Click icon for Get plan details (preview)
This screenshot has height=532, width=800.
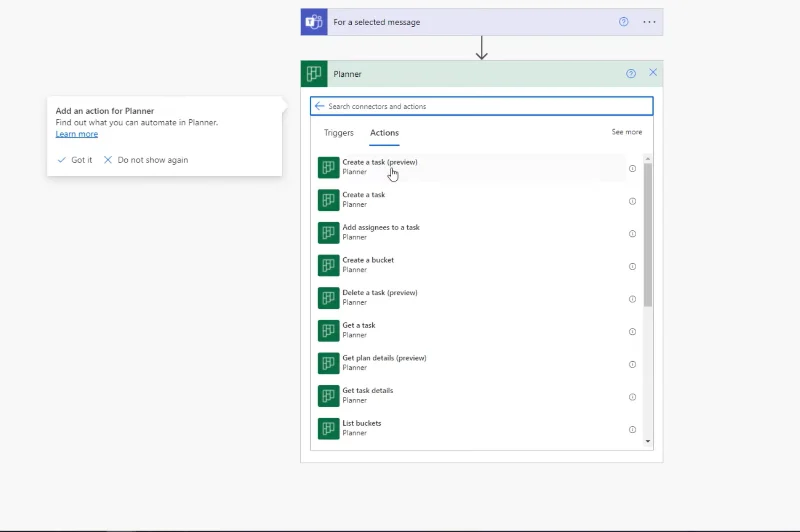329,363
